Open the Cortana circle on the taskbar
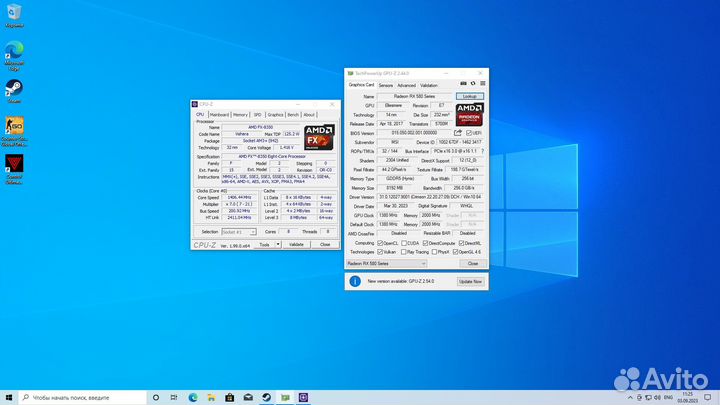720x405 pixels. (156, 397)
